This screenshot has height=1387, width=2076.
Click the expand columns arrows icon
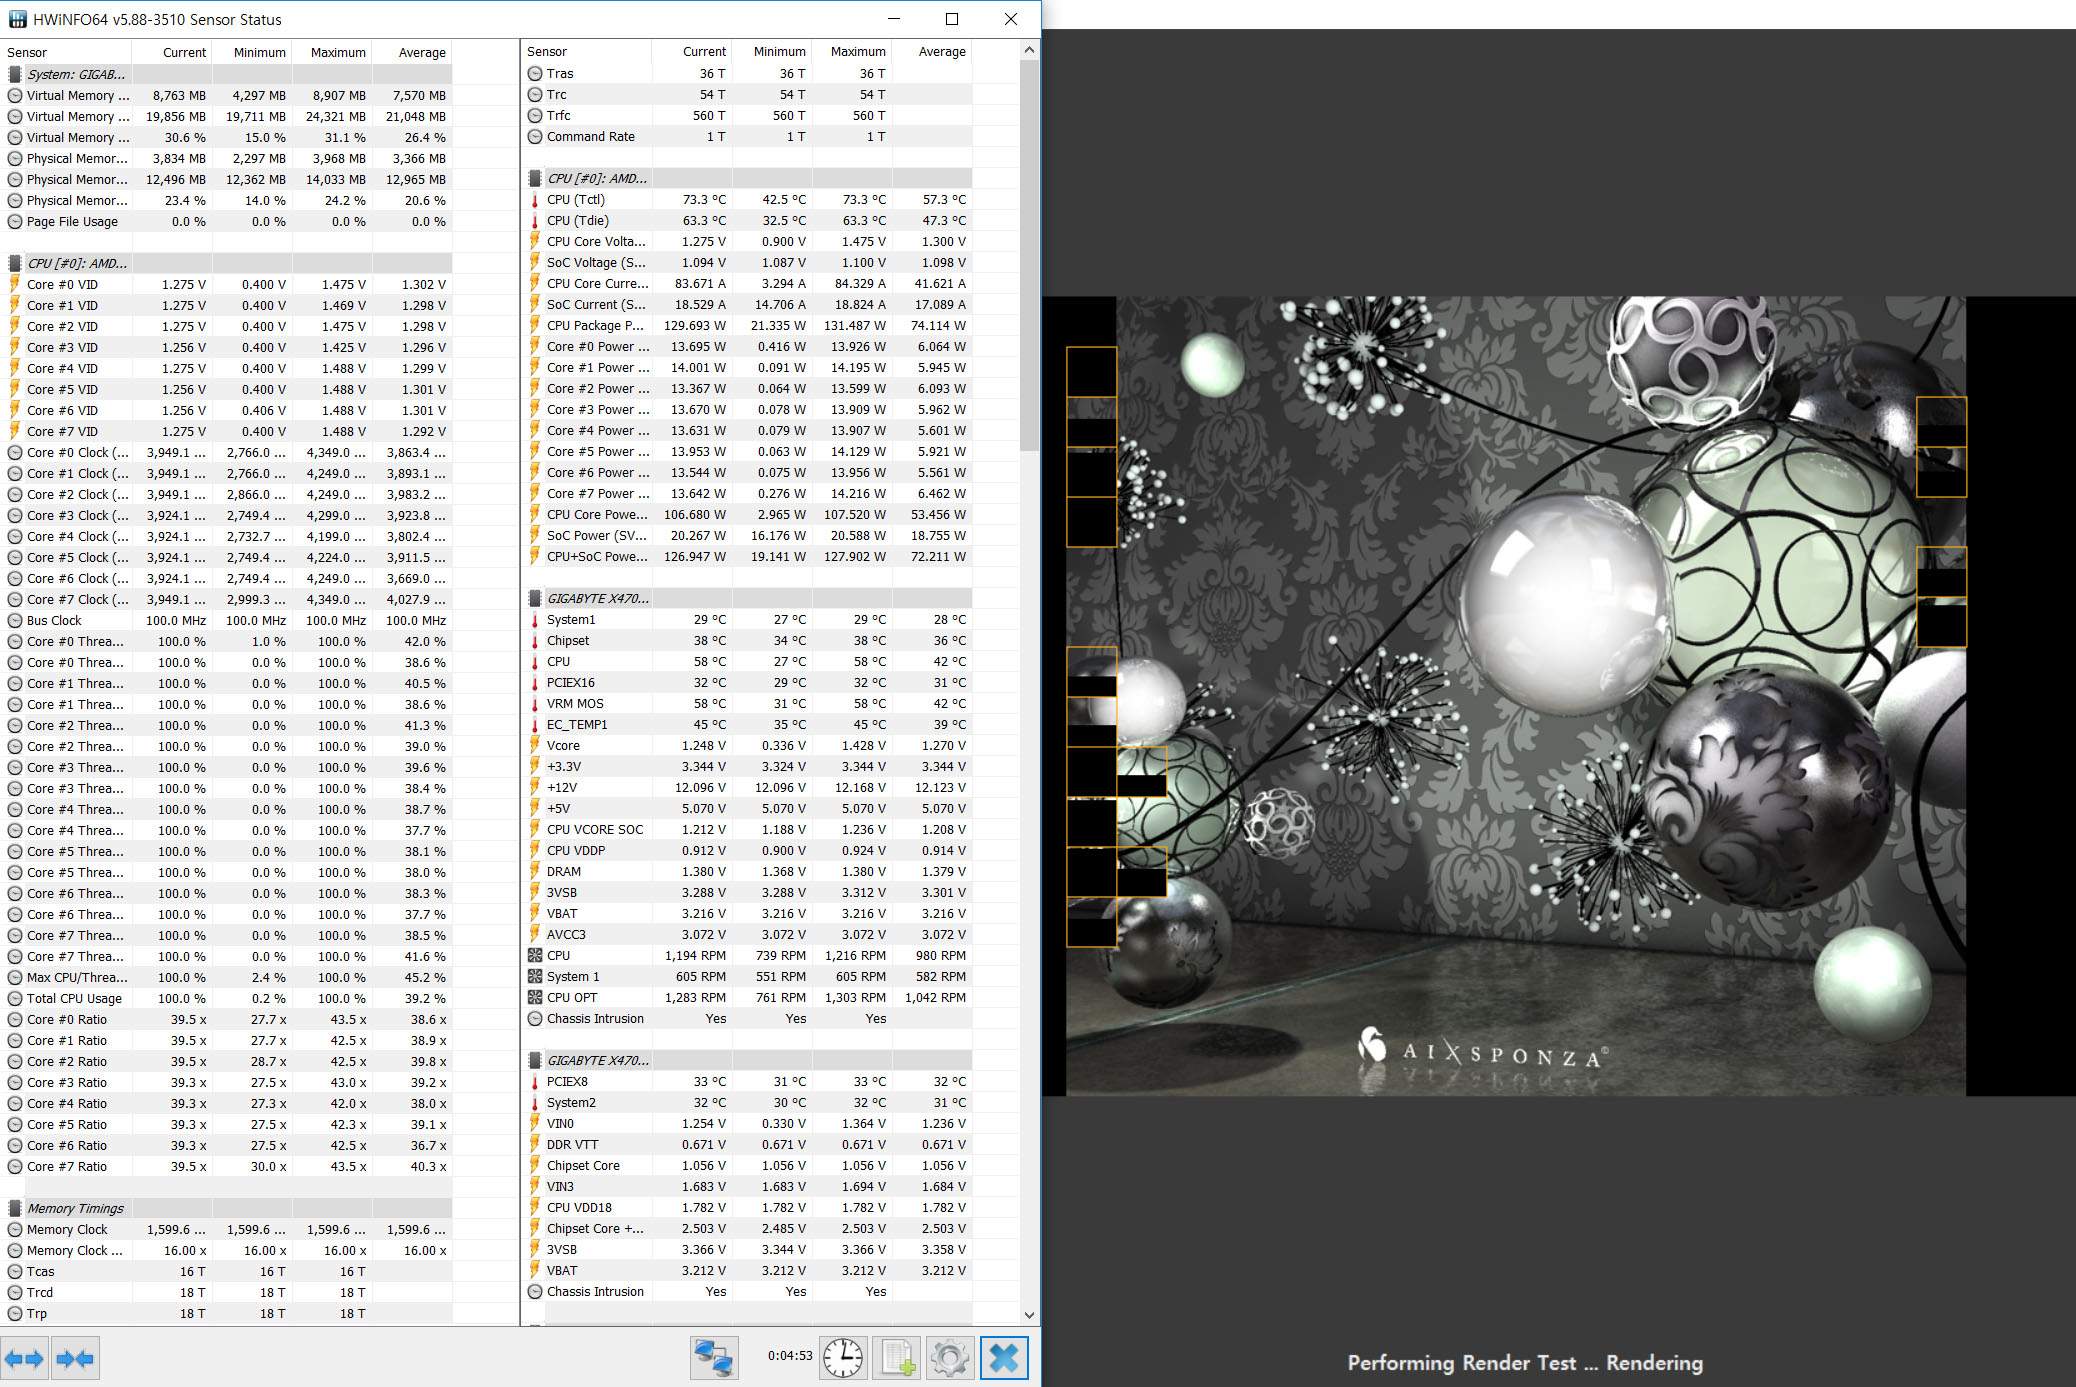(24, 1358)
